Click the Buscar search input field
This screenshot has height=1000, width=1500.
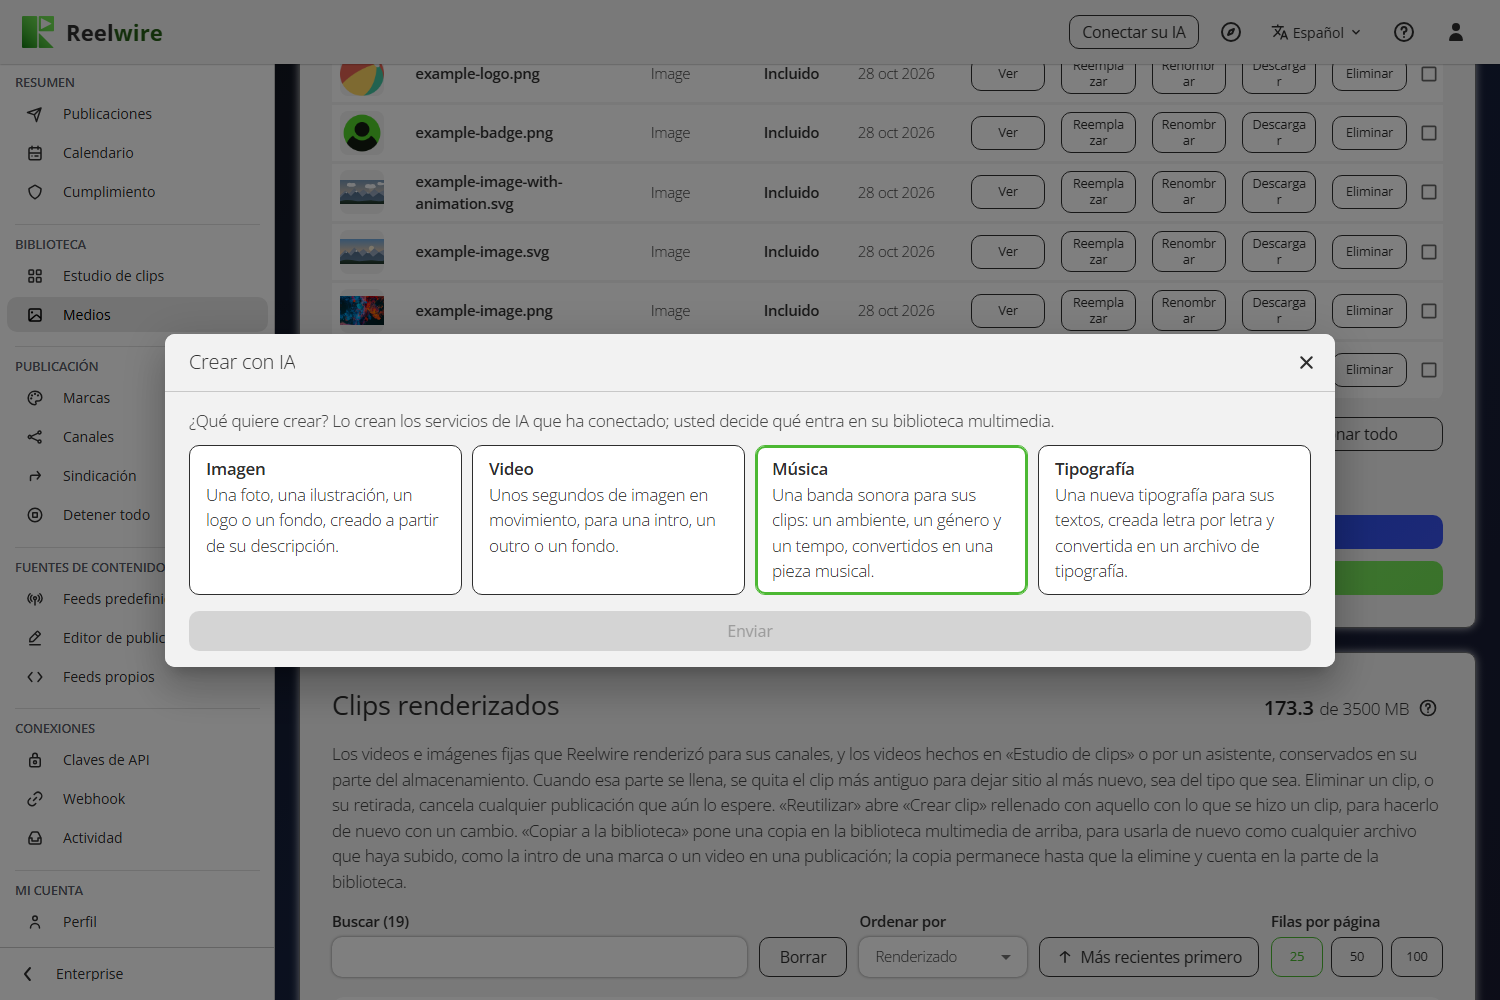540,957
